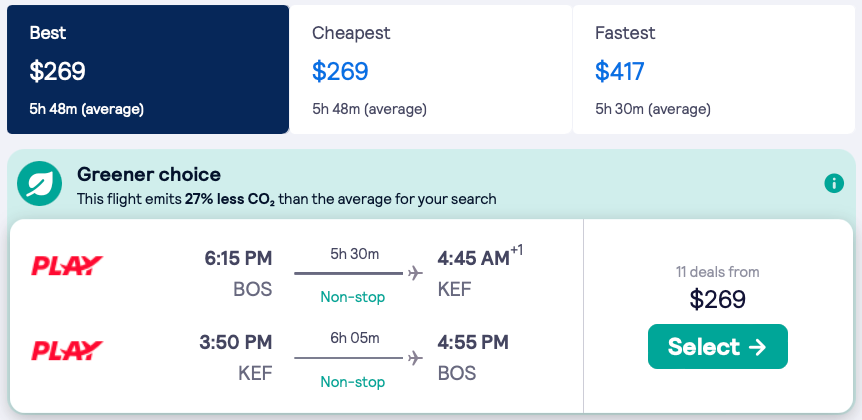Click the airplane icon on the 6h 05m leg
Viewport: 862px width, 420px height.
(416, 358)
